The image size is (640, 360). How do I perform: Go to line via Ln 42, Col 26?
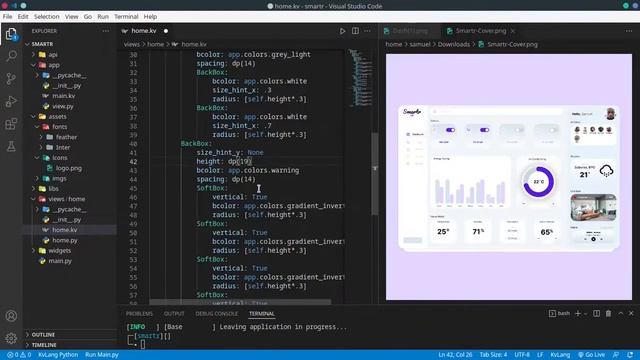(x=455, y=355)
